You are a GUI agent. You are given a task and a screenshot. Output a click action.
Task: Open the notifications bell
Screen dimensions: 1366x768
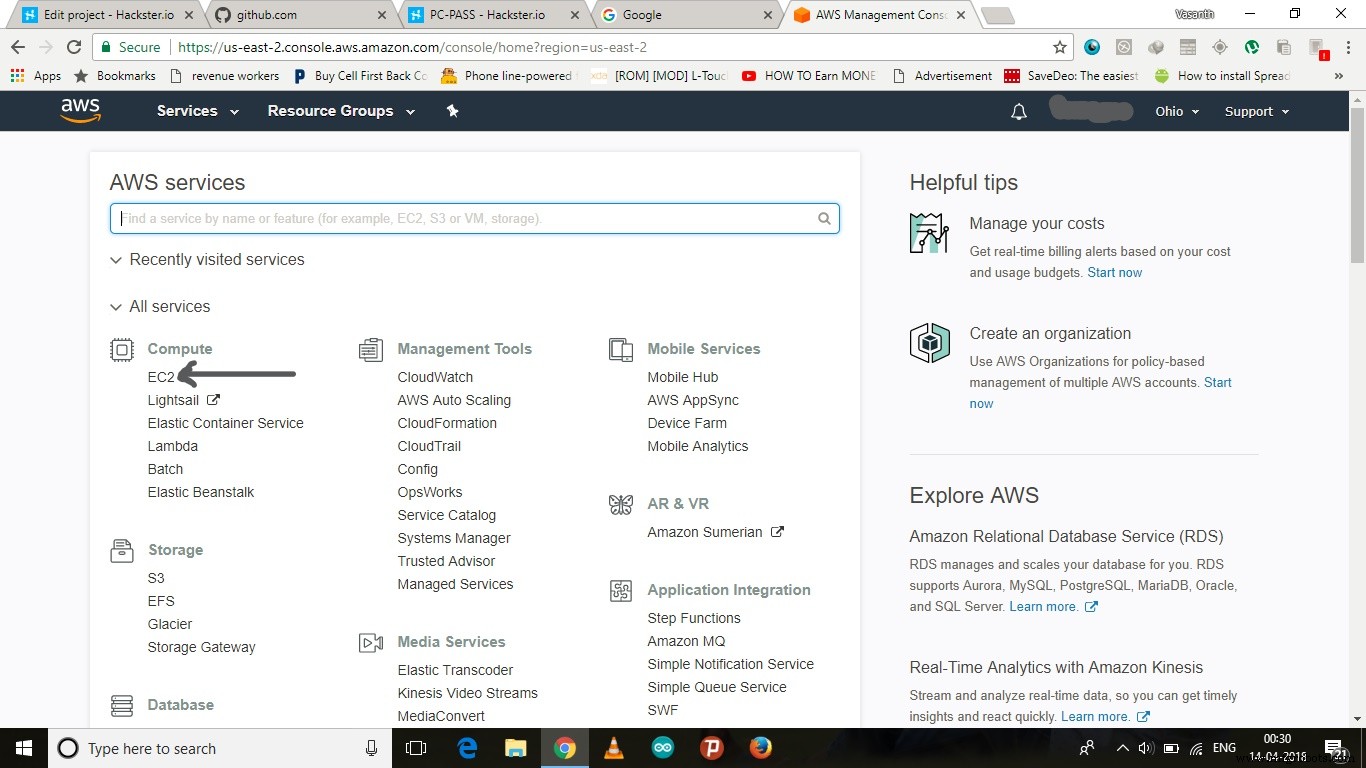[x=1018, y=112]
